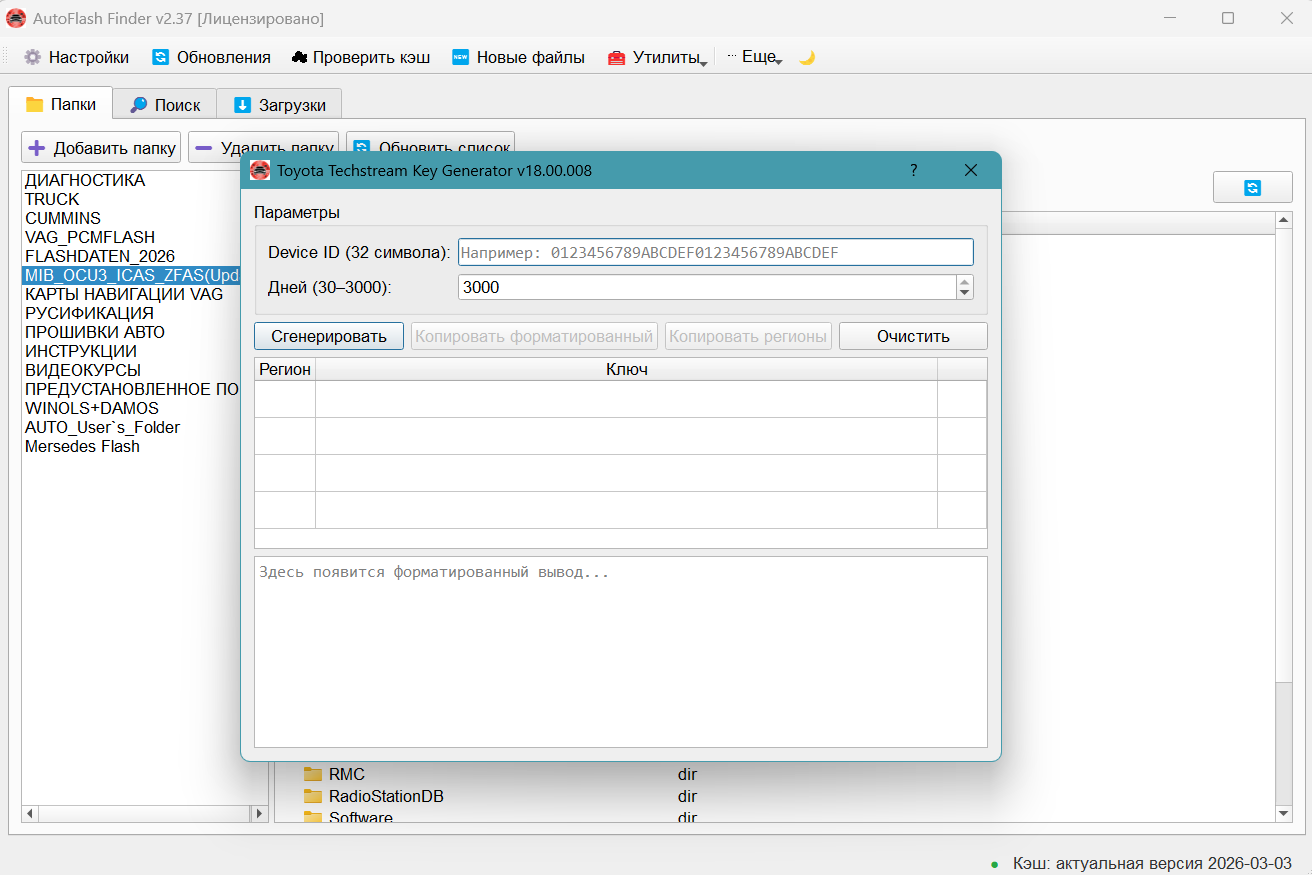Screen dimensions: 1312x875
Task: Switch to the Загрузки tab
Action: pos(280,104)
